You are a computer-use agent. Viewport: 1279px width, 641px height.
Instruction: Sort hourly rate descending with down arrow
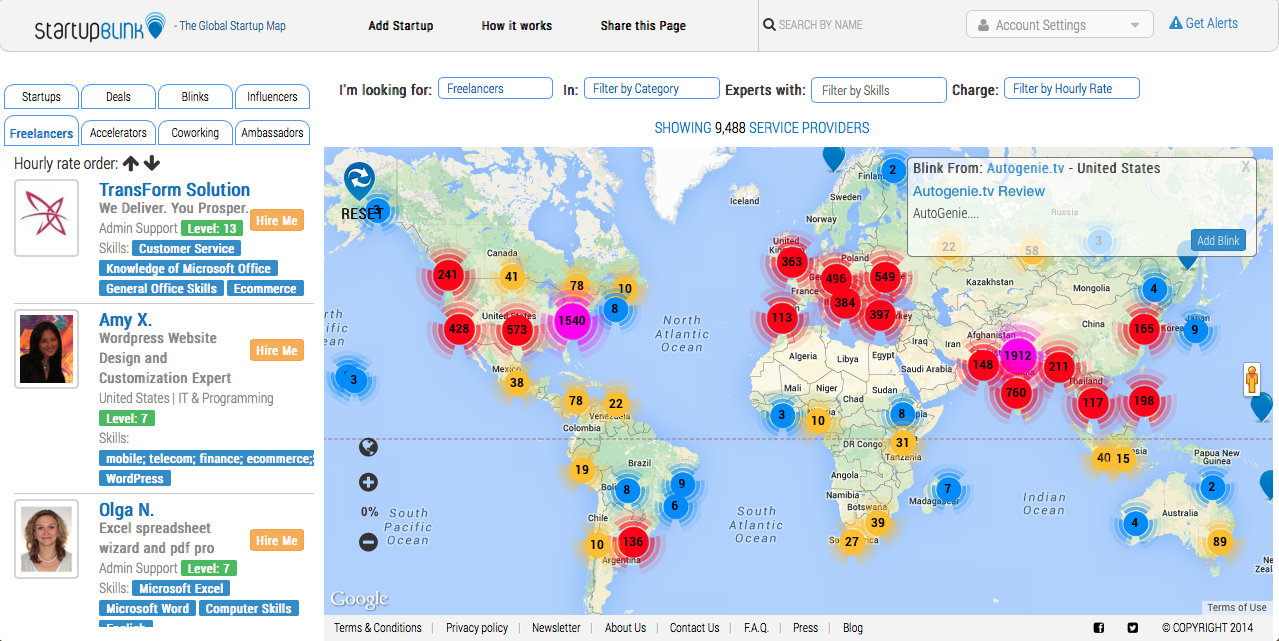click(152, 164)
